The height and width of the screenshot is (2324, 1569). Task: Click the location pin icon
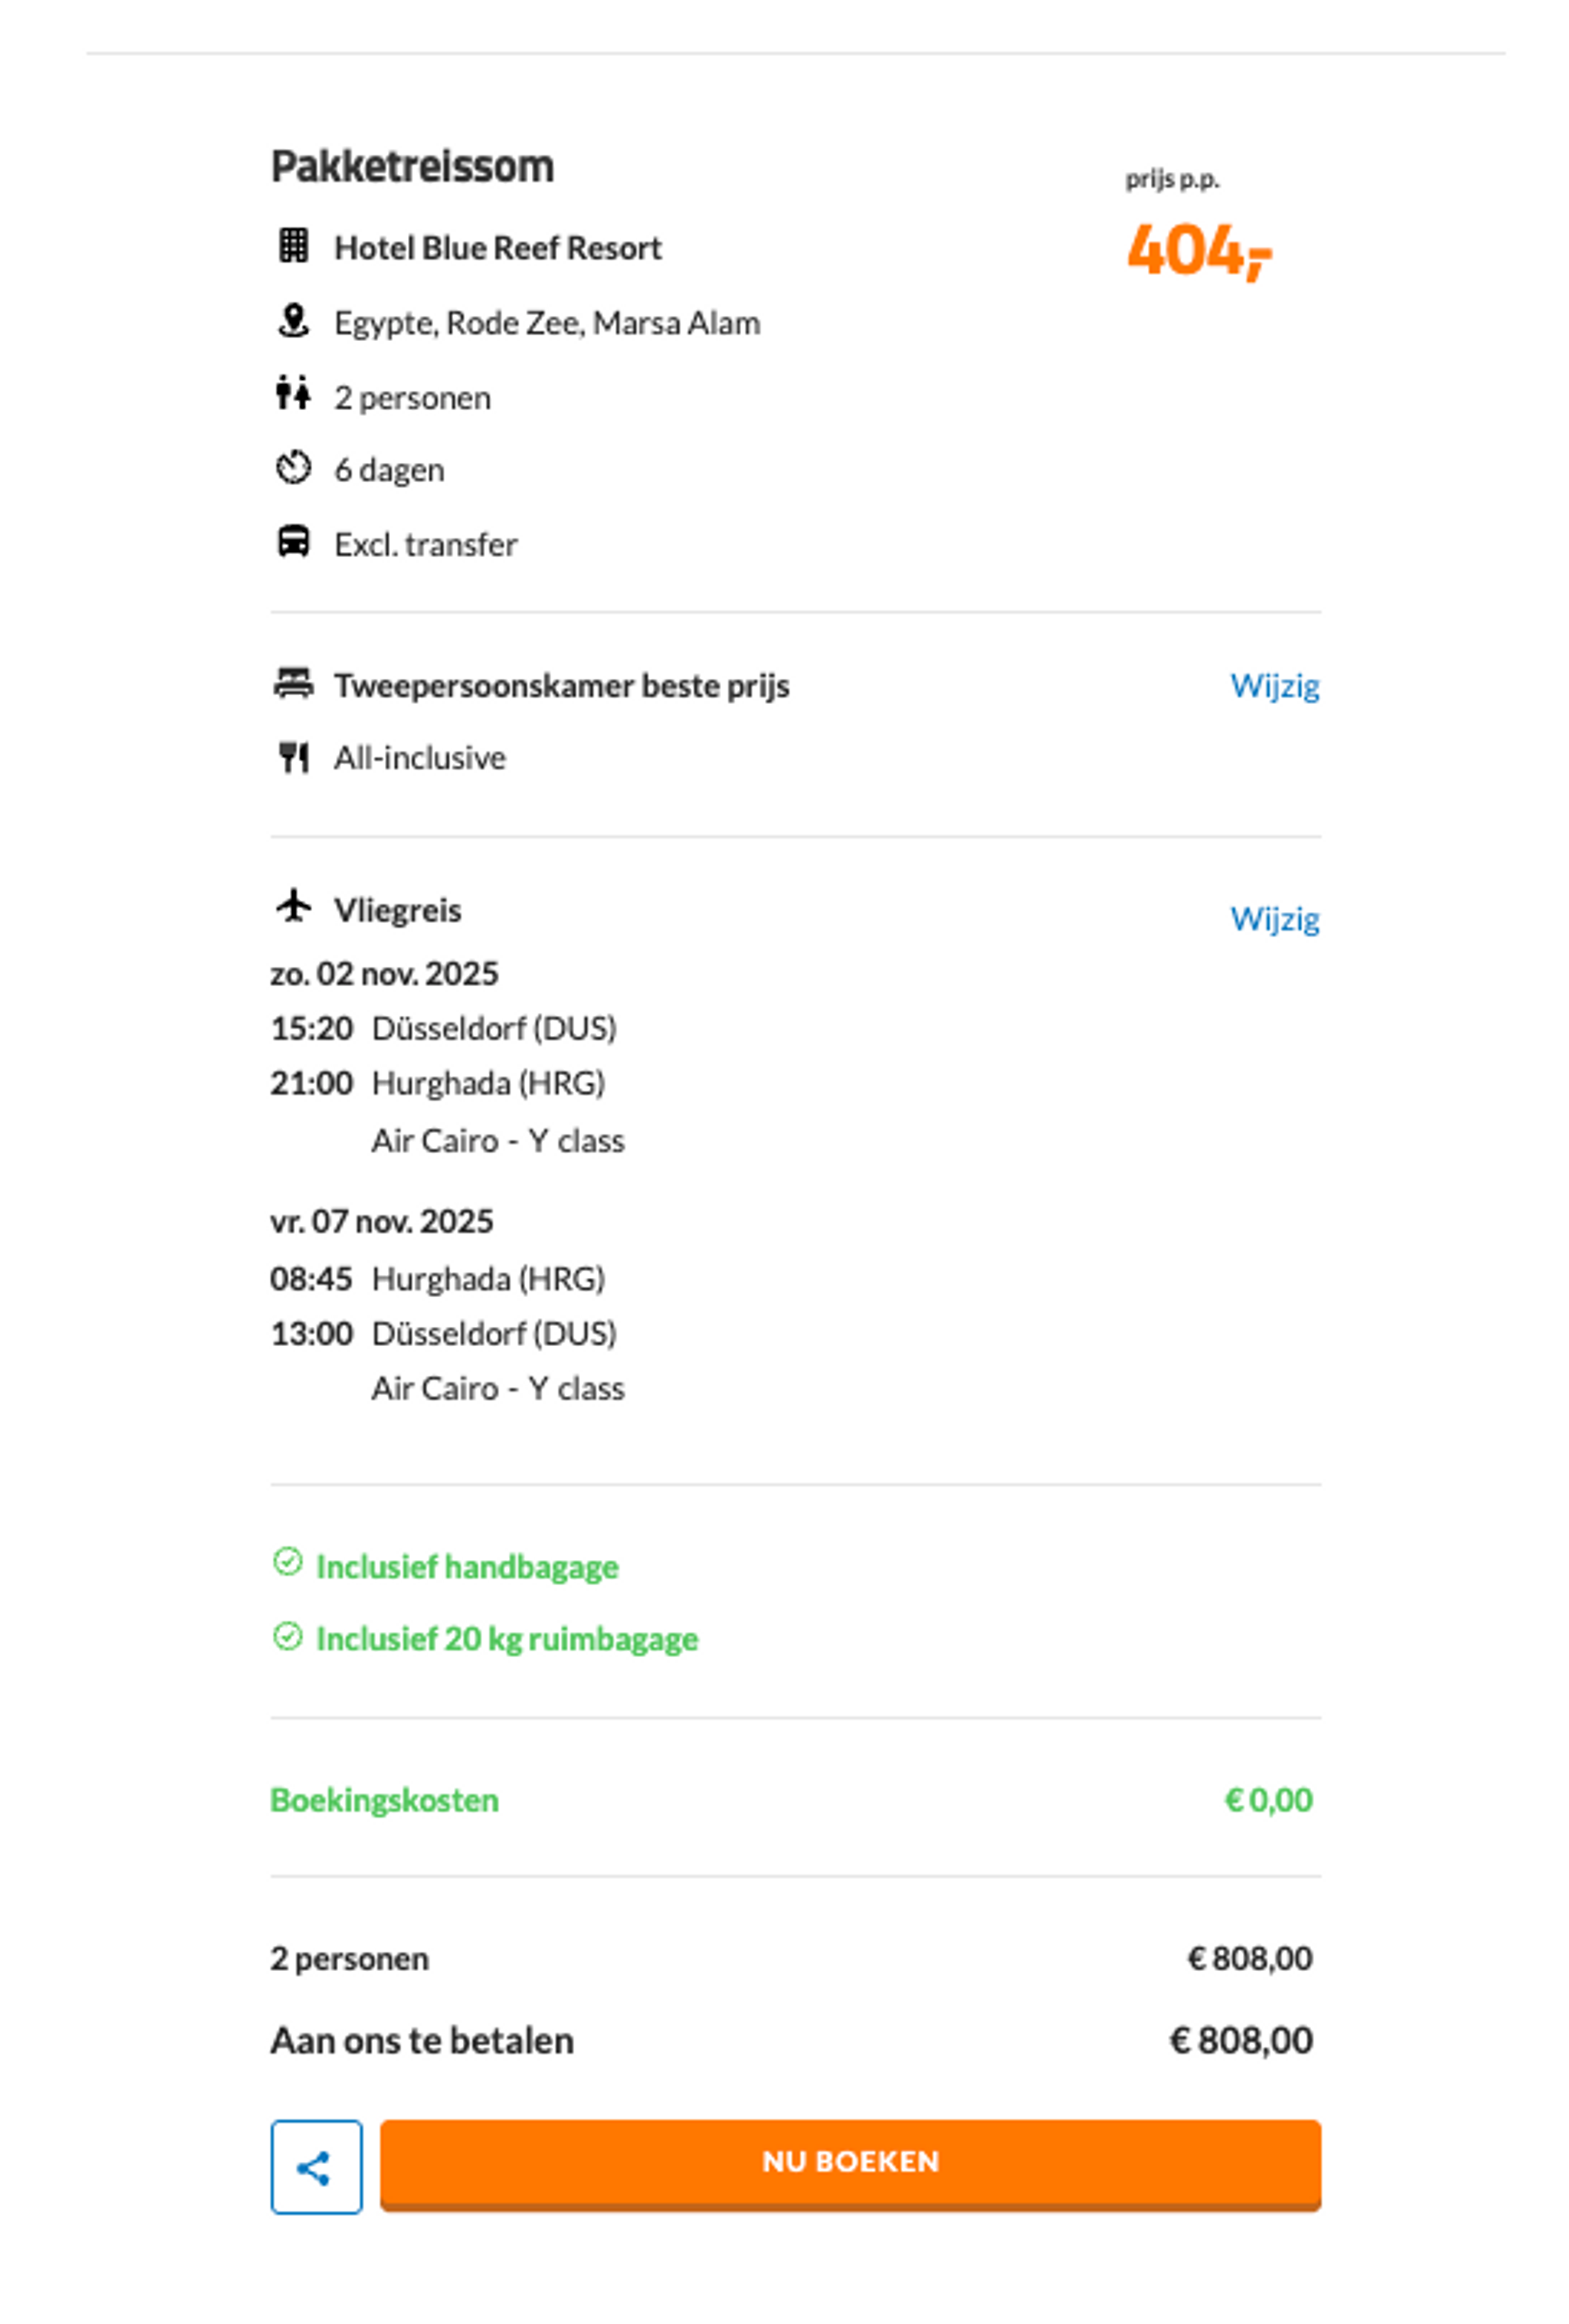293,321
